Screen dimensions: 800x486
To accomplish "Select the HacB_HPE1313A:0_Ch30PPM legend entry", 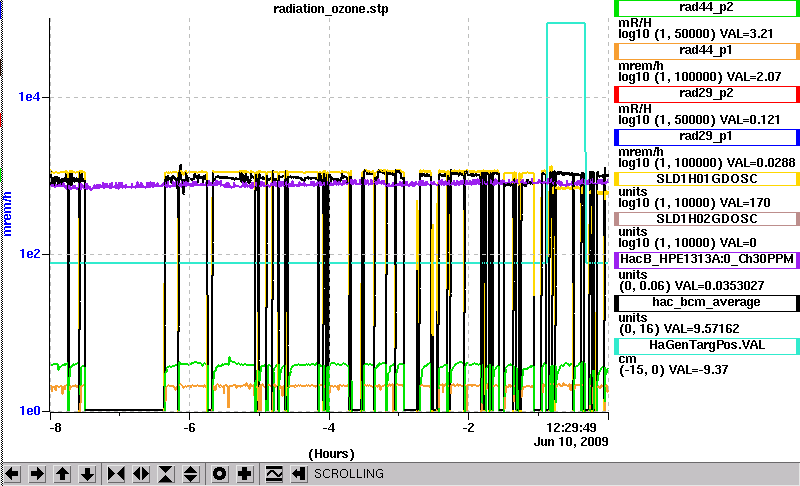I will pyautogui.click(x=707, y=260).
